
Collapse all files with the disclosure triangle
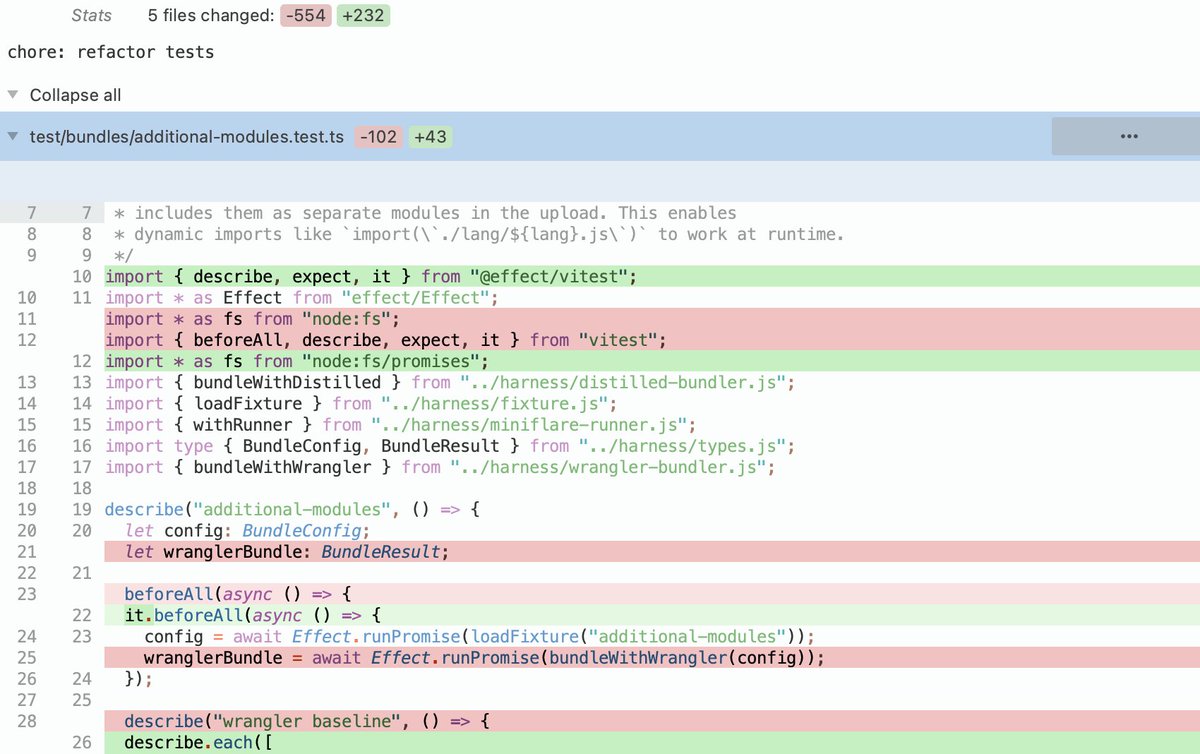13,95
